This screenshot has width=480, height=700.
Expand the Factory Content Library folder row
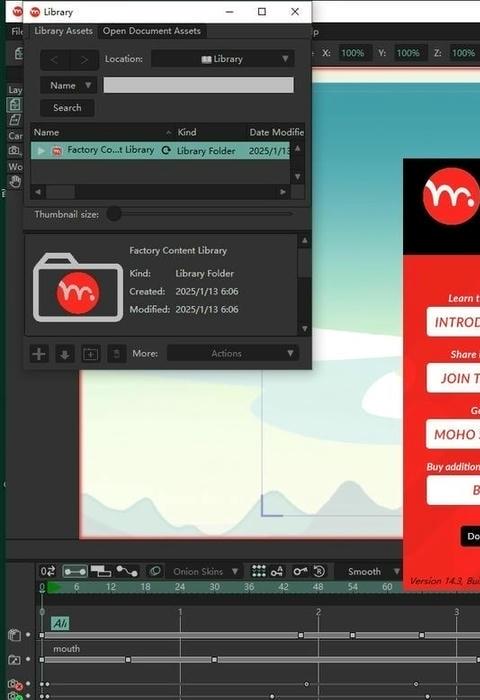[41, 151]
